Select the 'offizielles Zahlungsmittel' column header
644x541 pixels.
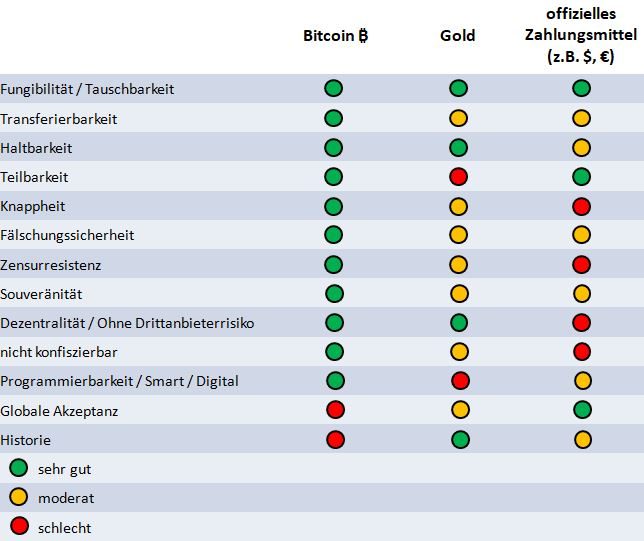581,36
